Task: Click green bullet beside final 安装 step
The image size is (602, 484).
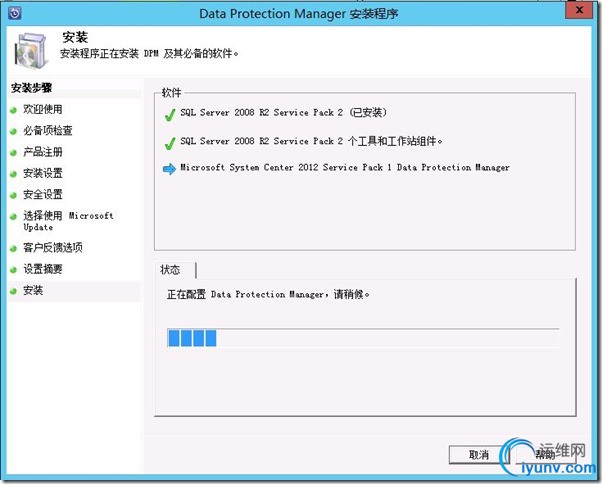Action: coord(13,291)
